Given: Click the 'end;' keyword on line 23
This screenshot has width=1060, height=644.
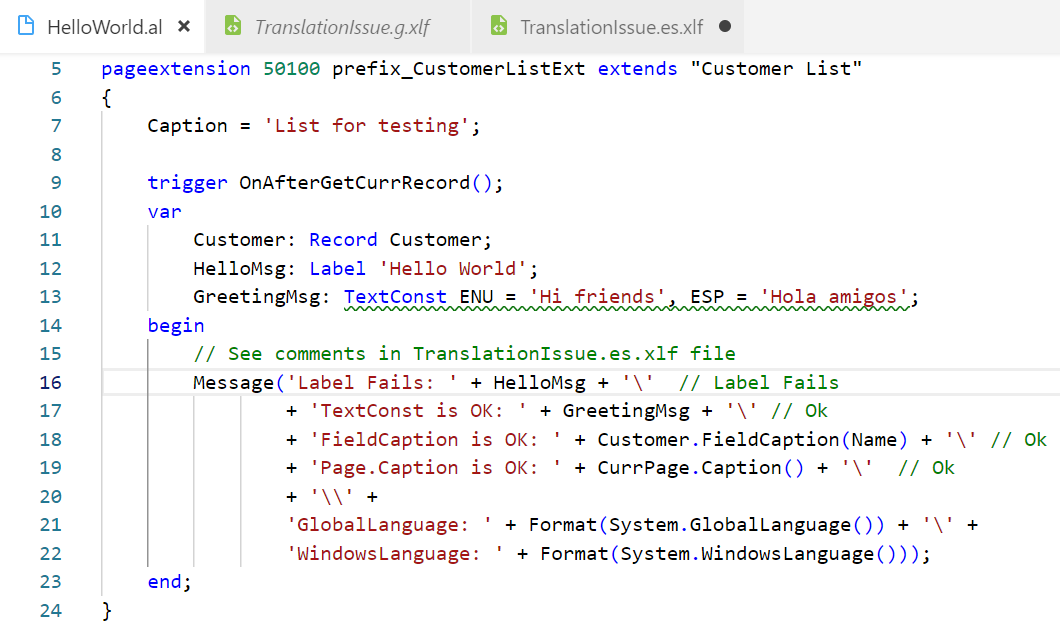Looking at the screenshot, I should (170, 583).
